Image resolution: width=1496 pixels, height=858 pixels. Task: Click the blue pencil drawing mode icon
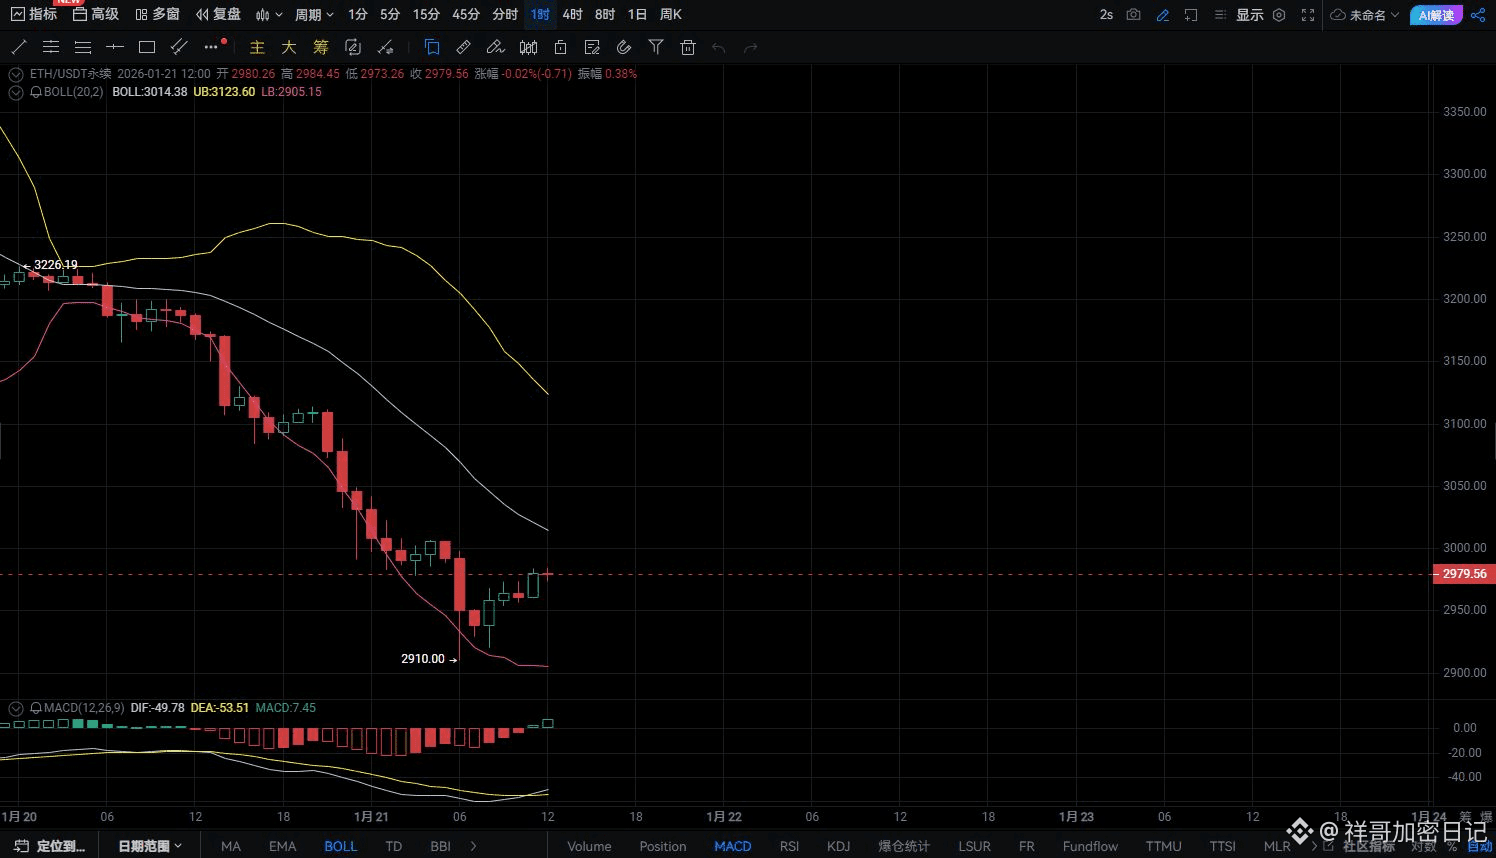1162,15
